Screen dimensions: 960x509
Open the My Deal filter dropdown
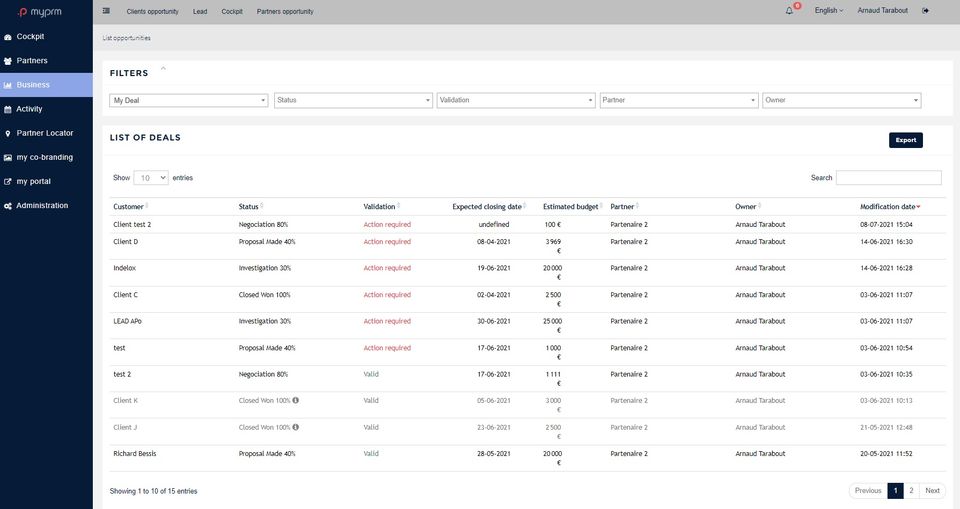coord(189,100)
